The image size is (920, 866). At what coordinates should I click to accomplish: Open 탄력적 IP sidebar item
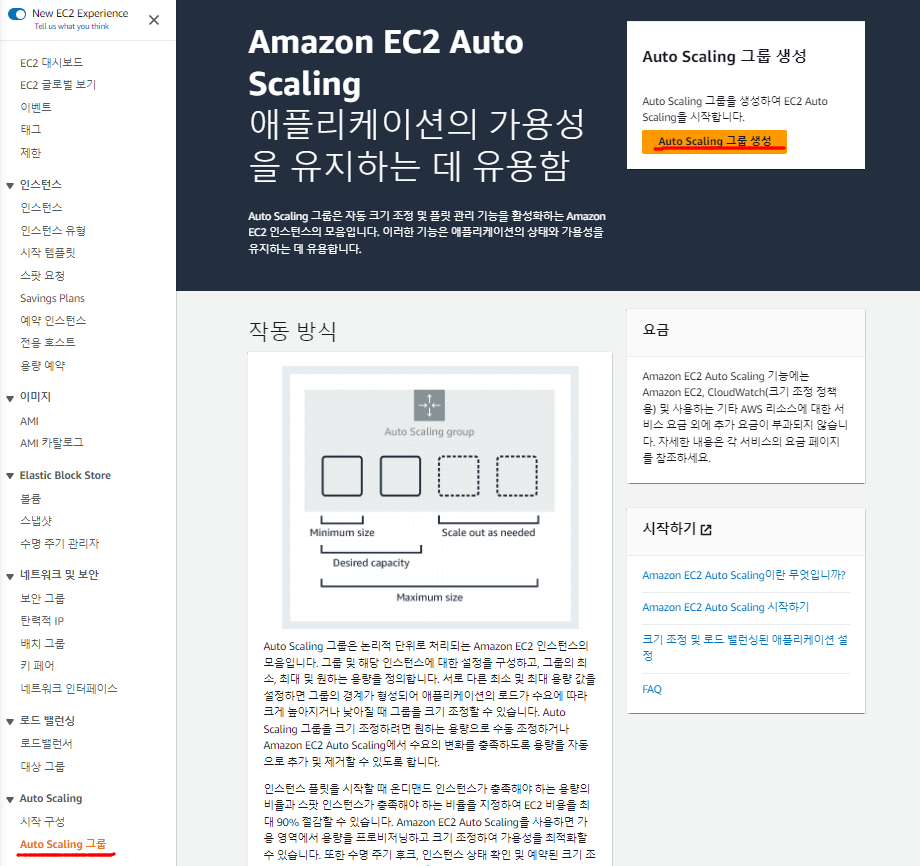pyautogui.click(x=42, y=621)
